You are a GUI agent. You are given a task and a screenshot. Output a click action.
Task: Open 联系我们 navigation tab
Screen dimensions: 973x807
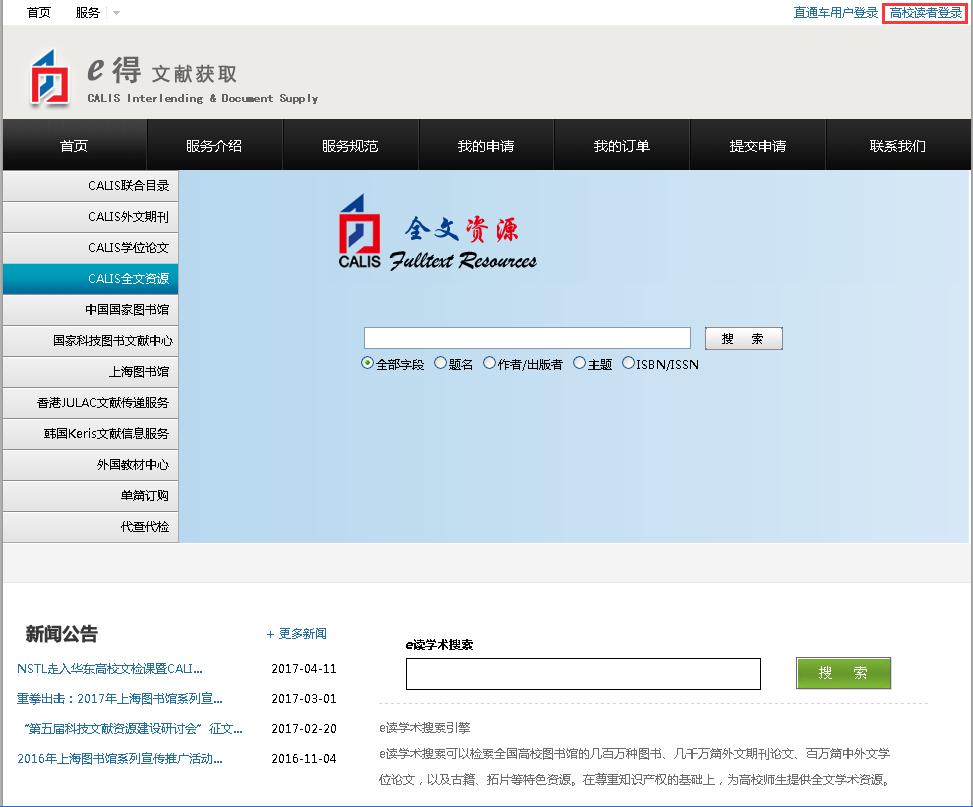tap(897, 145)
